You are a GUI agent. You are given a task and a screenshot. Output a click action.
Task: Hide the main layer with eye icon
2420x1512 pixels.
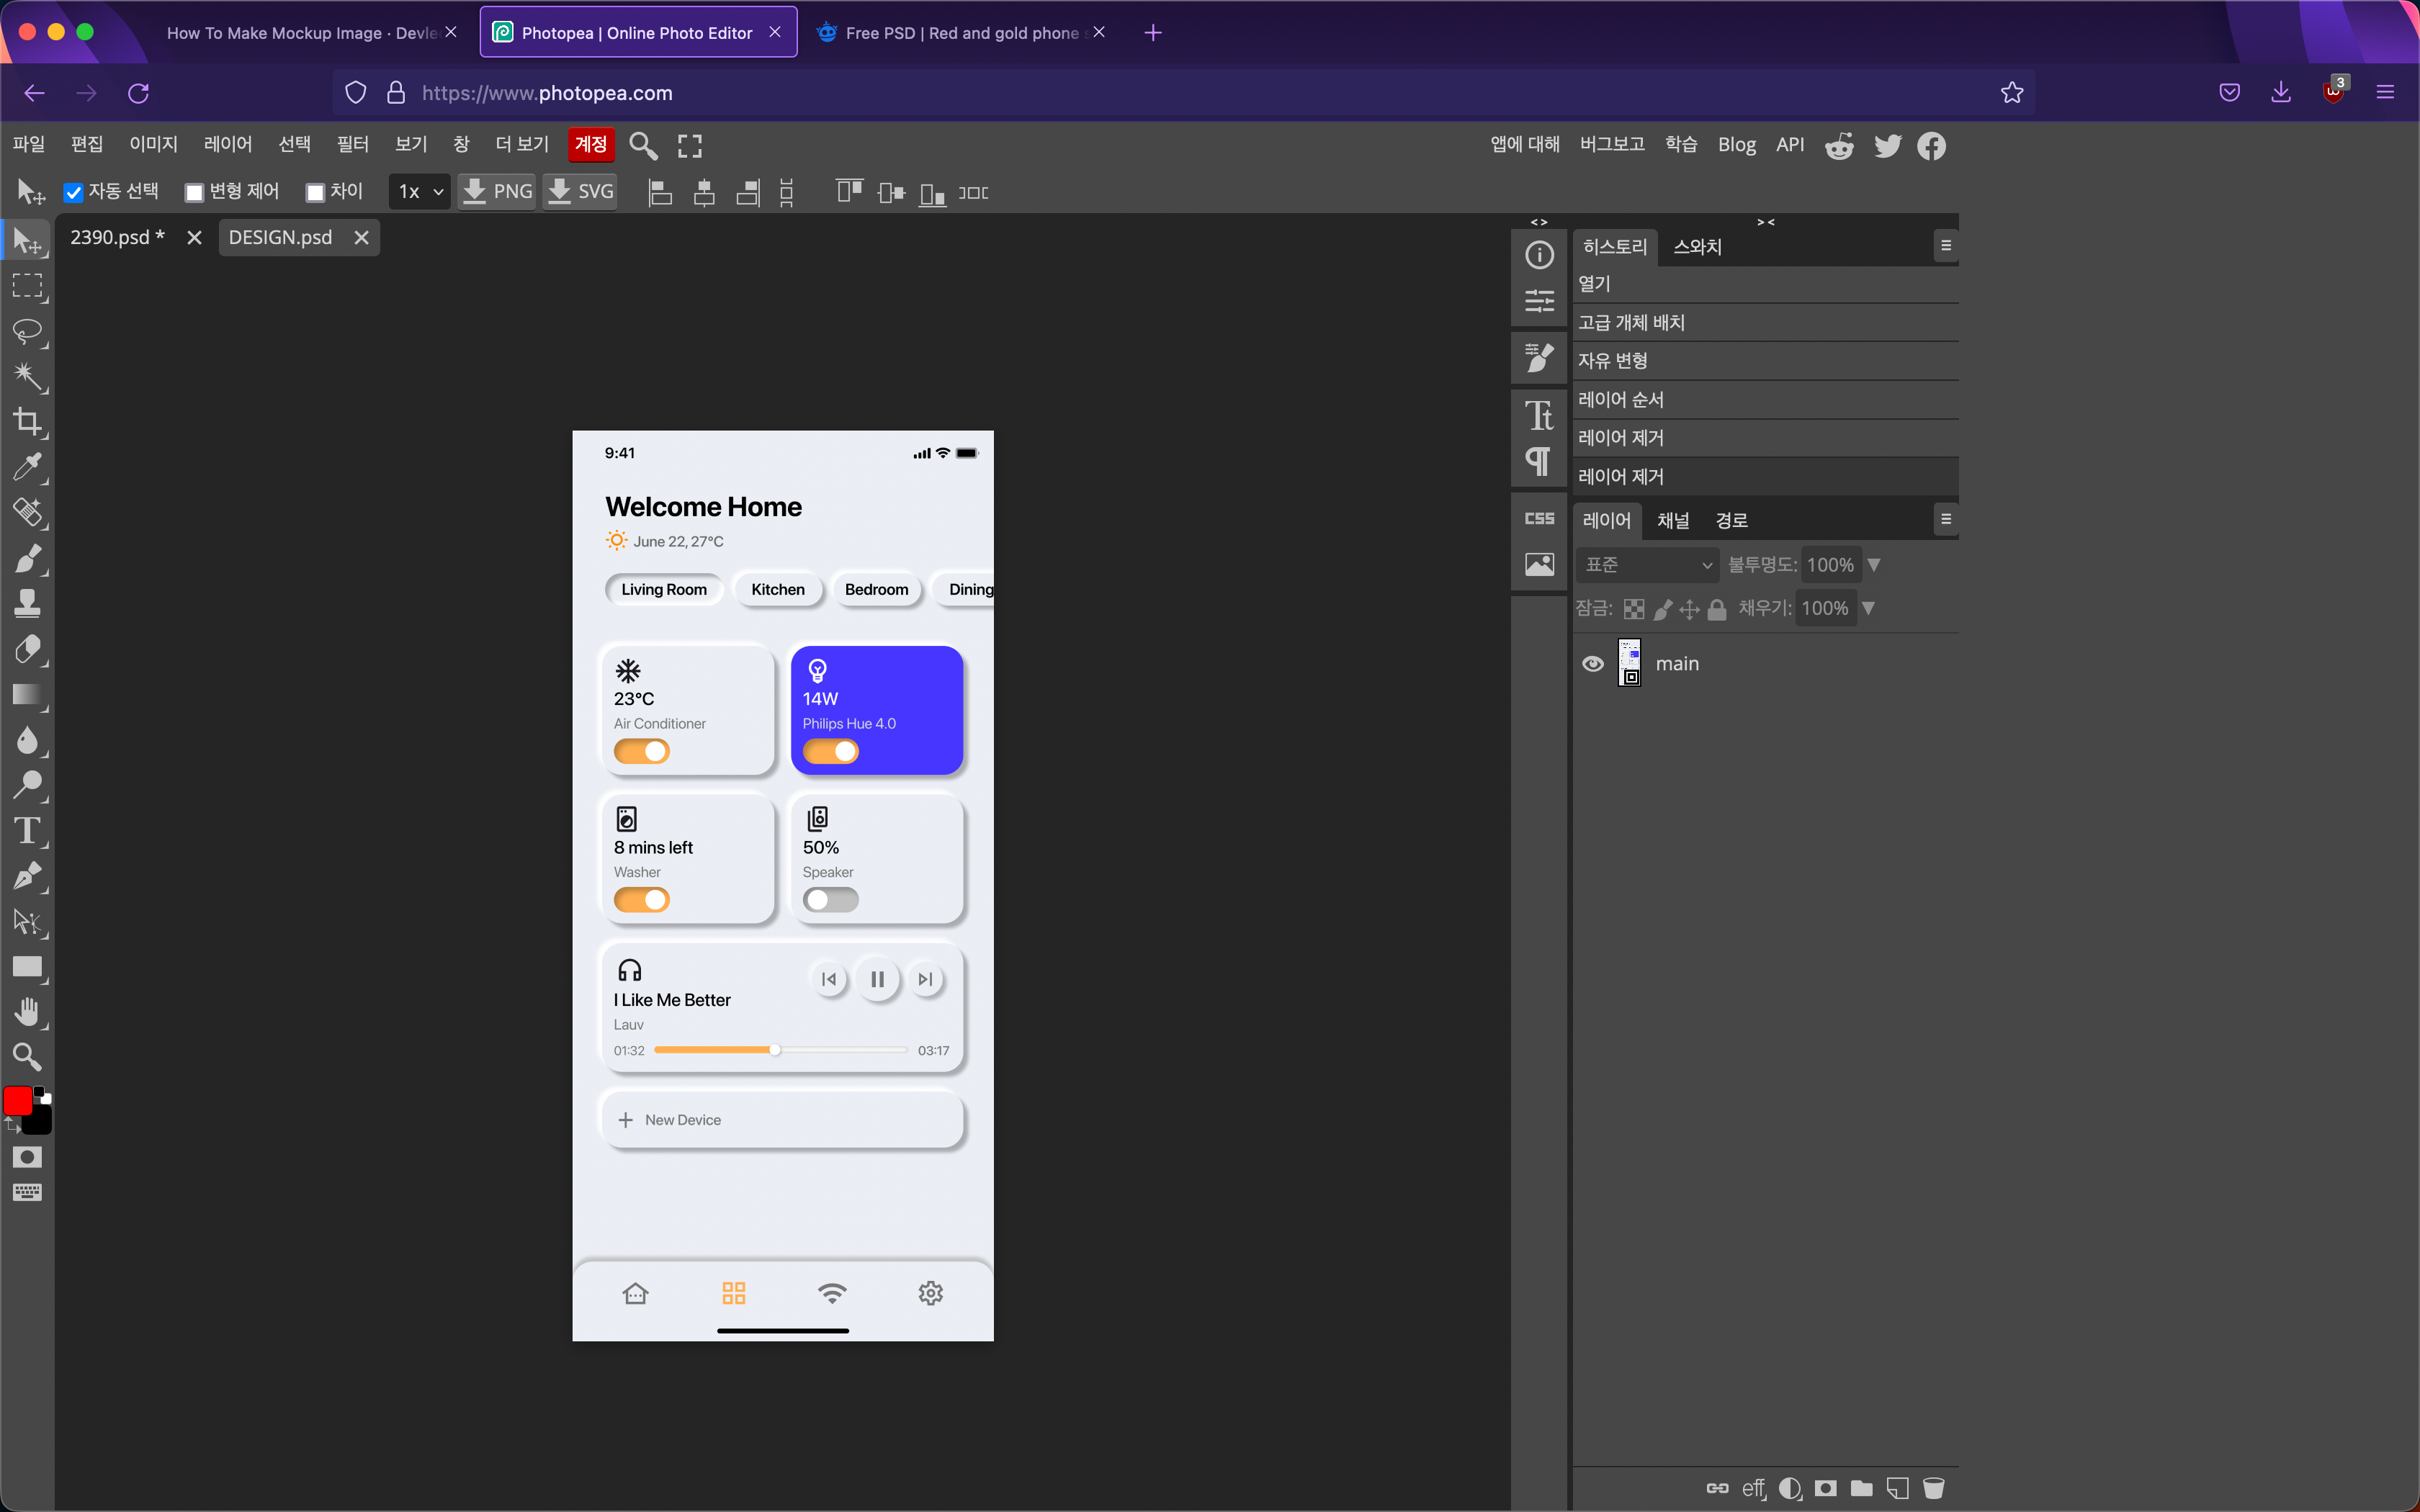(x=1593, y=664)
